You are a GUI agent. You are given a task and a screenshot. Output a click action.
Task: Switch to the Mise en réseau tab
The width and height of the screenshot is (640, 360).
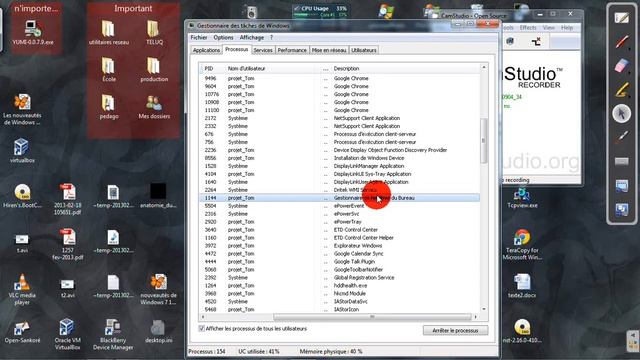point(329,50)
